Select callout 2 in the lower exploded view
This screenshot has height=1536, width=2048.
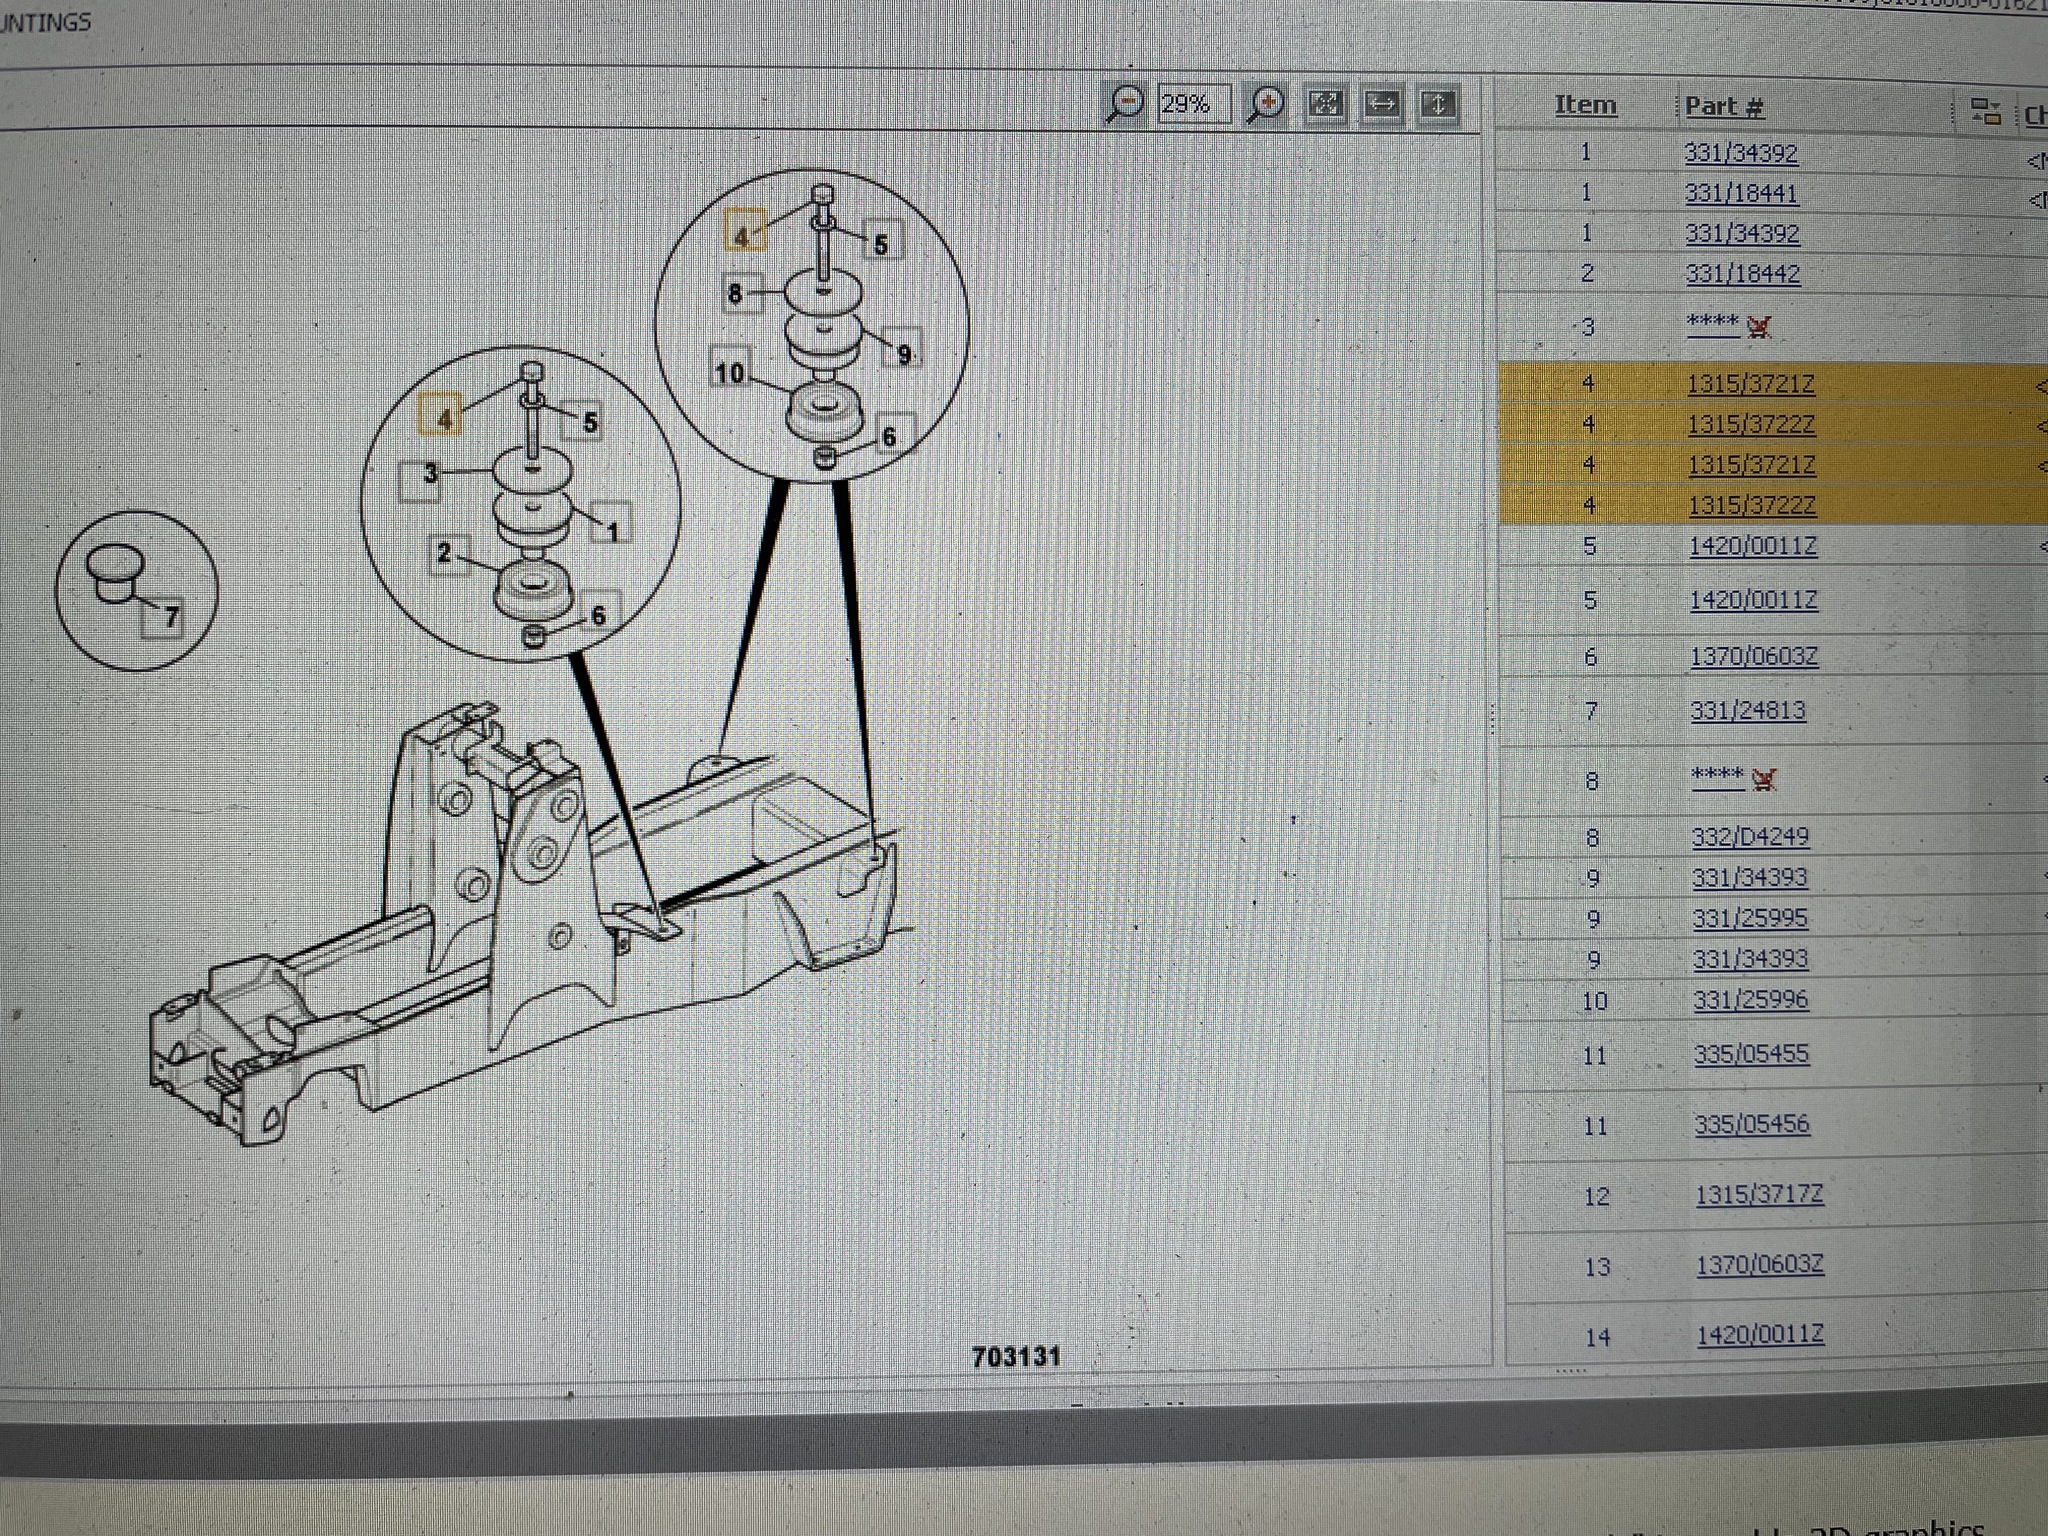(444, 552)
